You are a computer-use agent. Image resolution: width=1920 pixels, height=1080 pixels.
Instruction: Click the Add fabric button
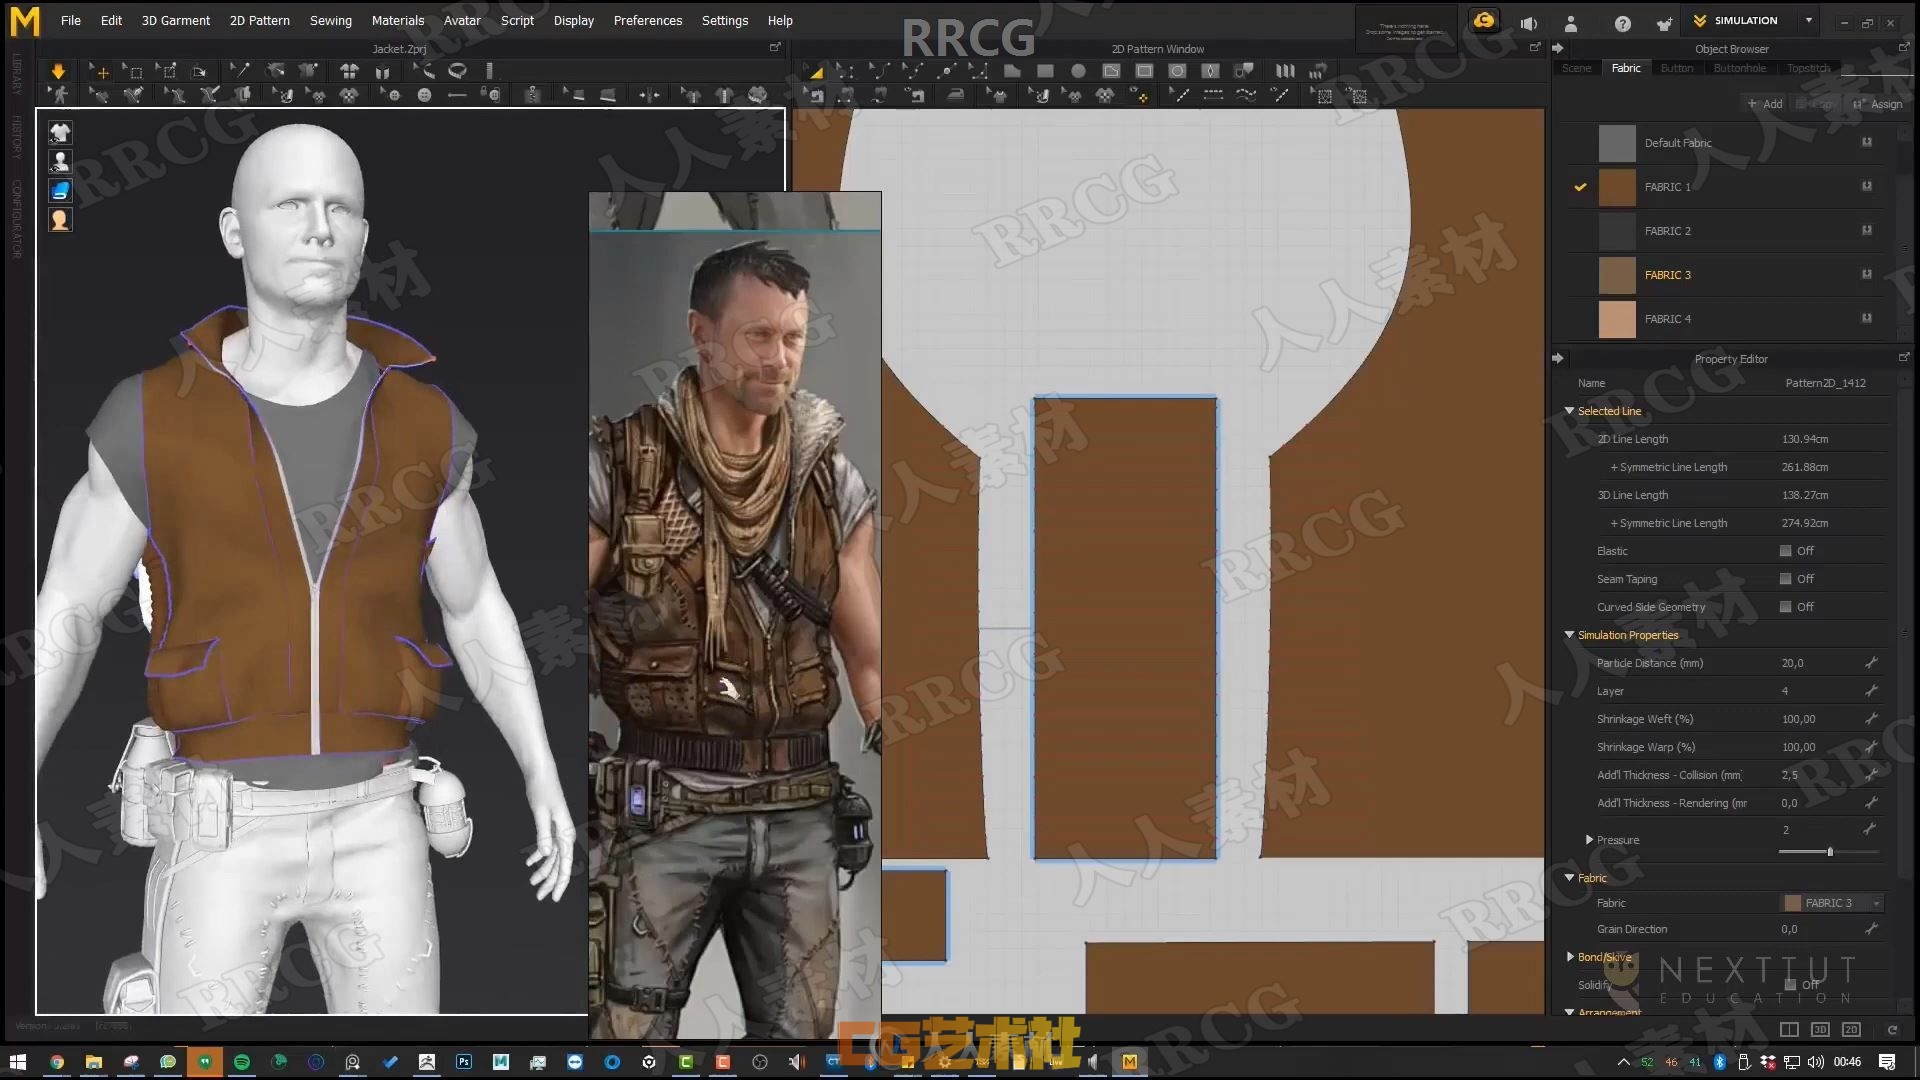click(x=1765, y=104)
